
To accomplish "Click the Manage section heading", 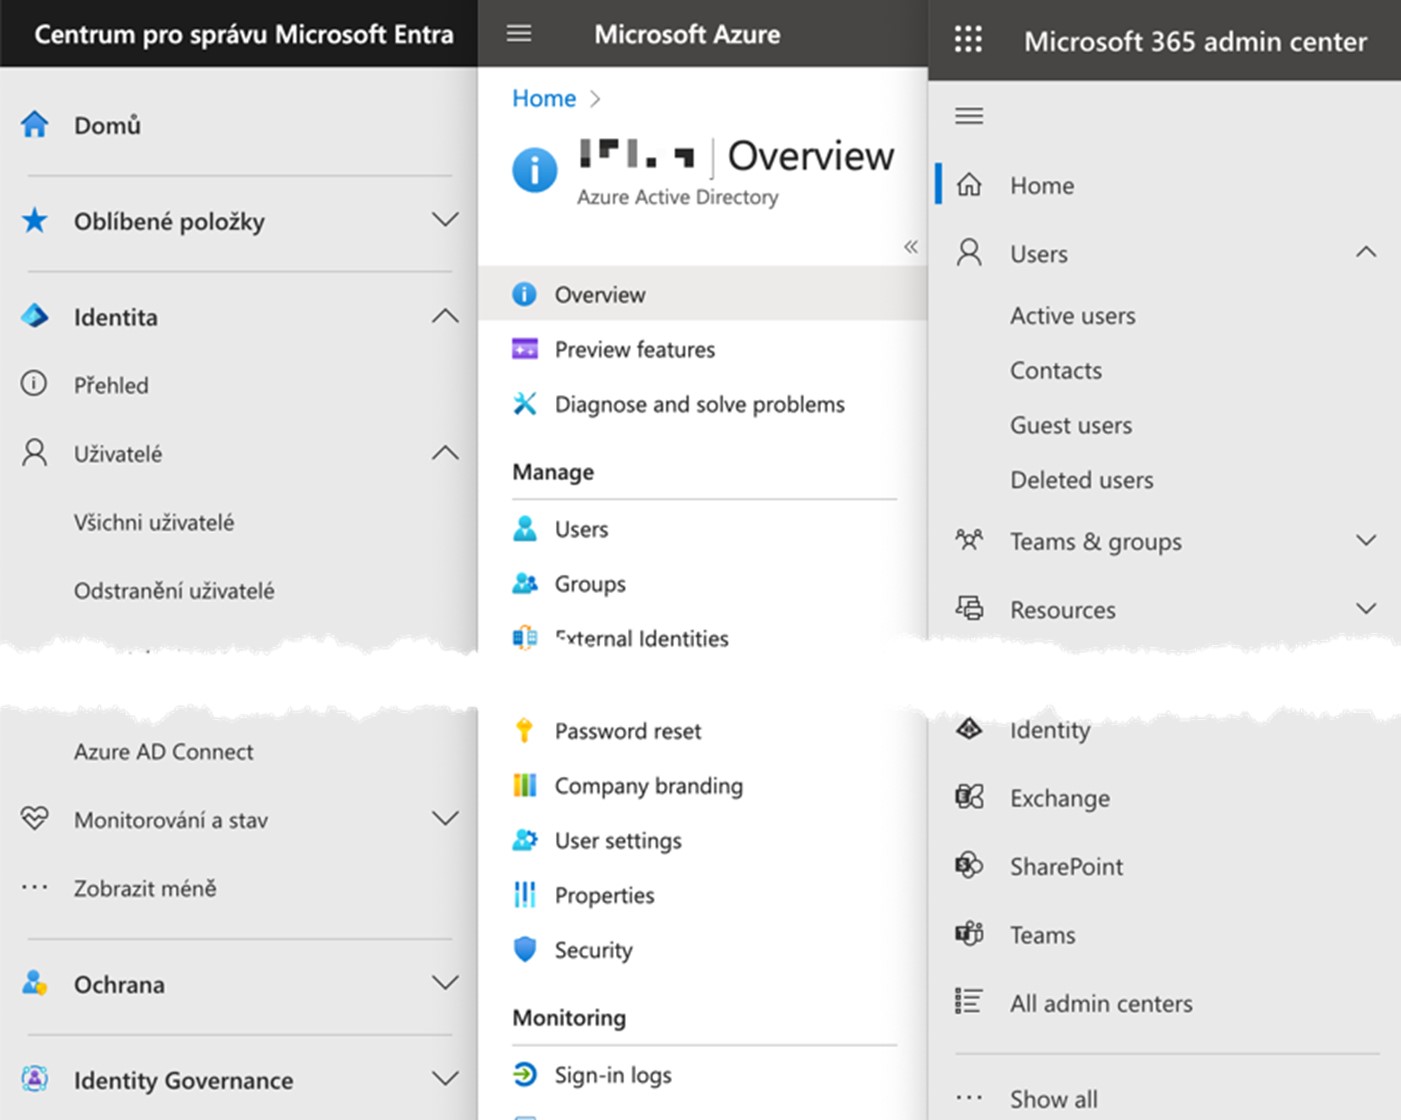I will coord(553,471).
